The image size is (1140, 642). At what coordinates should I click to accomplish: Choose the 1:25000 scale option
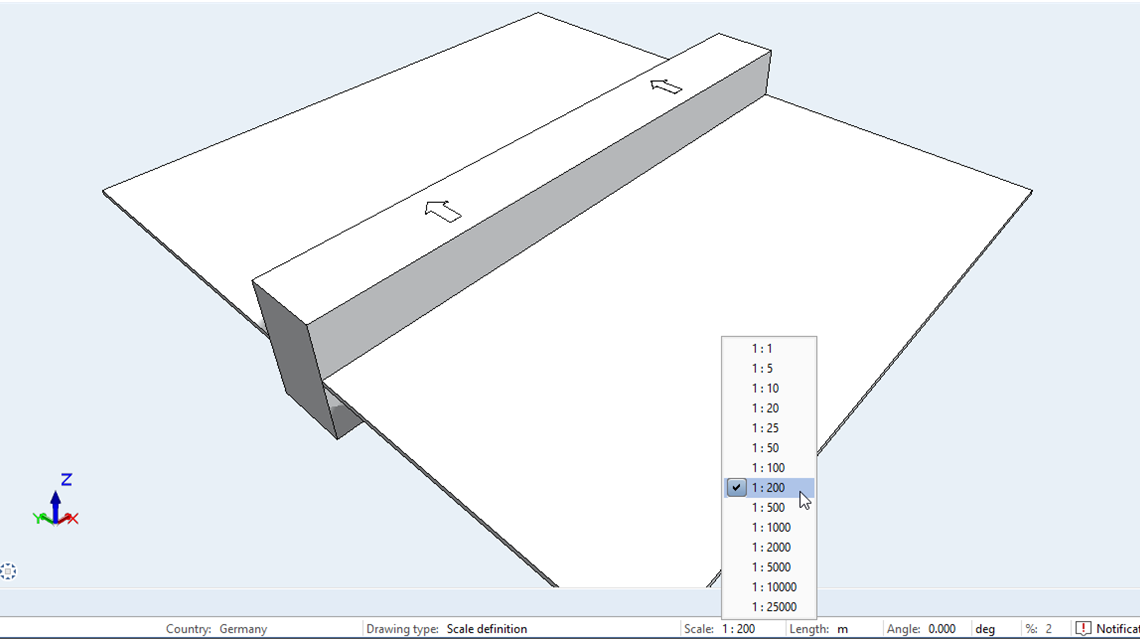coord(774,607)
